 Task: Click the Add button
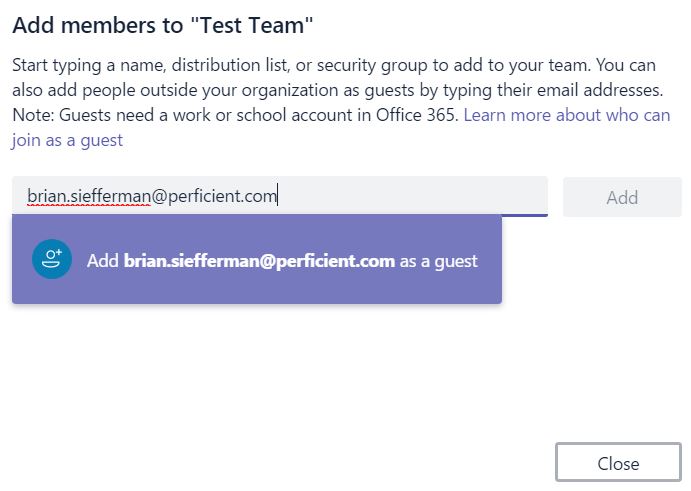622,197
